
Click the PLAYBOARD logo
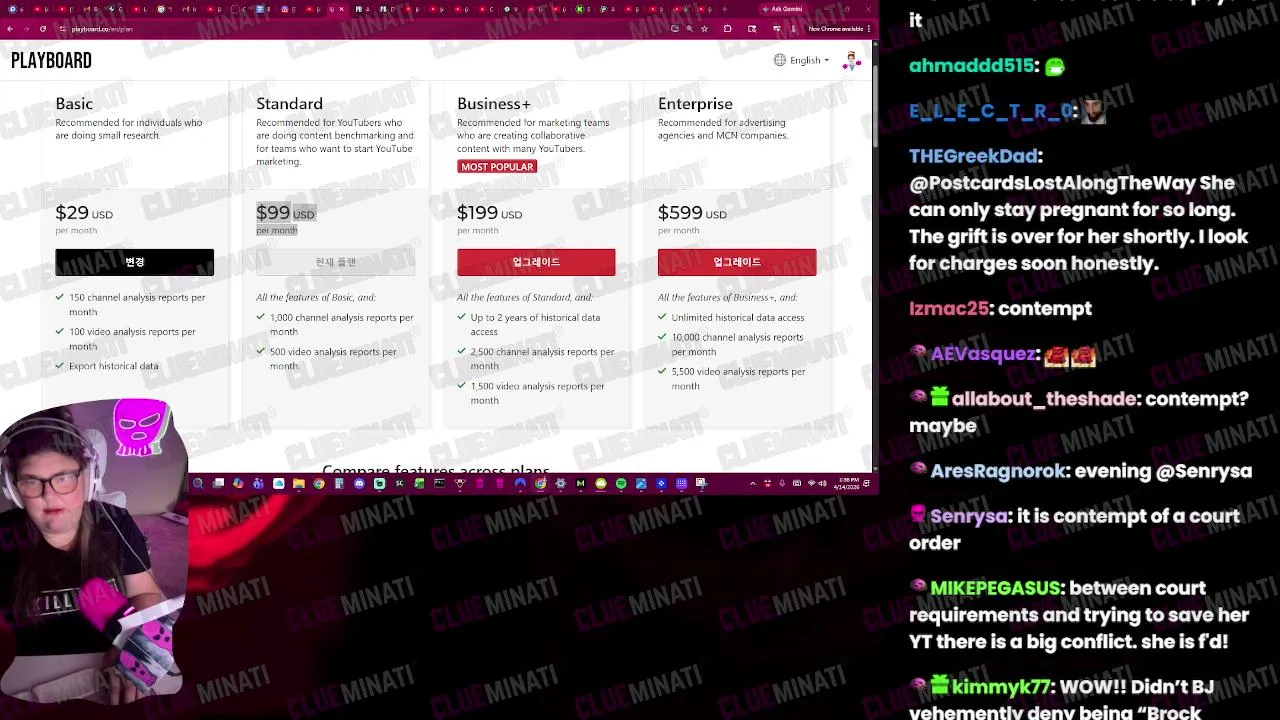[x=51, y=61]
